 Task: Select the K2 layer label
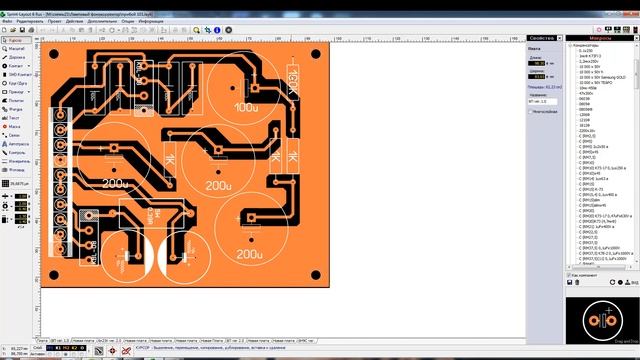74,348
